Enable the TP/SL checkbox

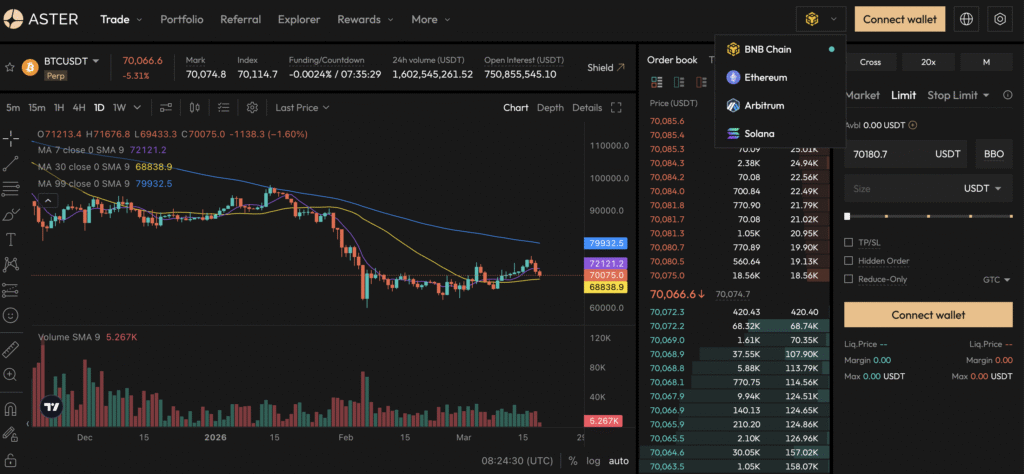coord(848,242)
